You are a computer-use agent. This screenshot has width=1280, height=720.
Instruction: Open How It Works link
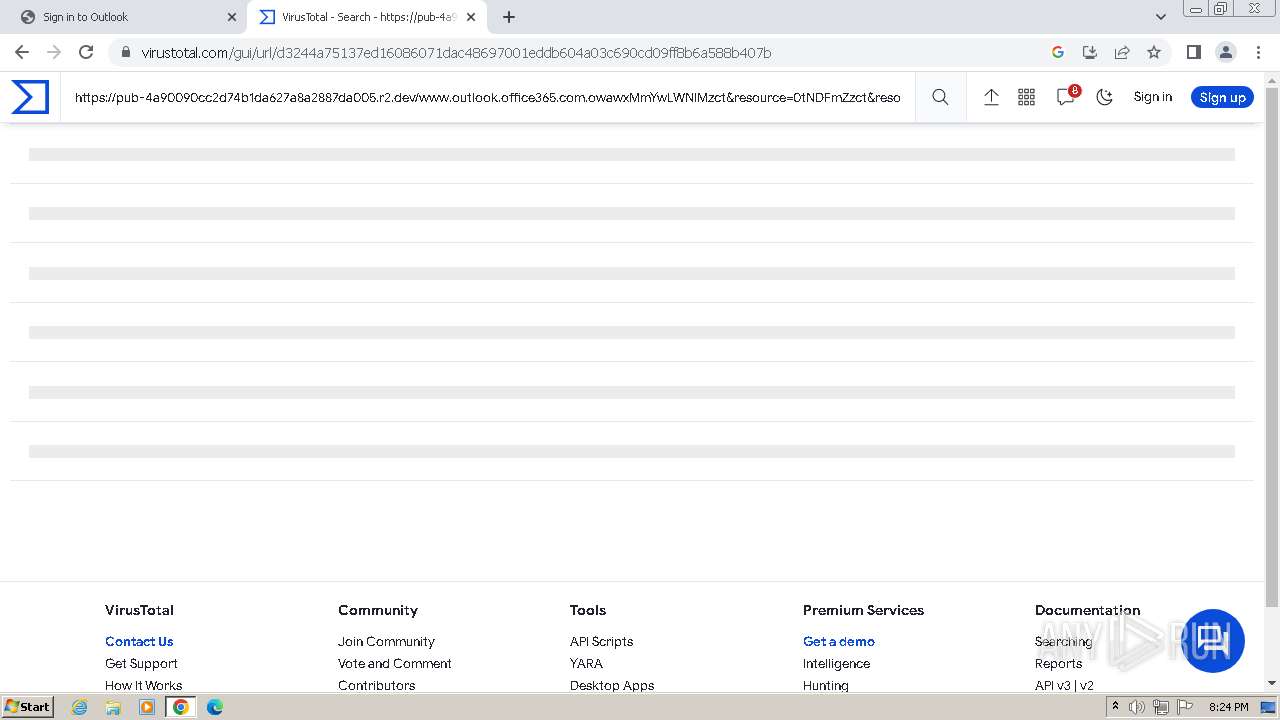pyautogui.click(x=144, y=685)
